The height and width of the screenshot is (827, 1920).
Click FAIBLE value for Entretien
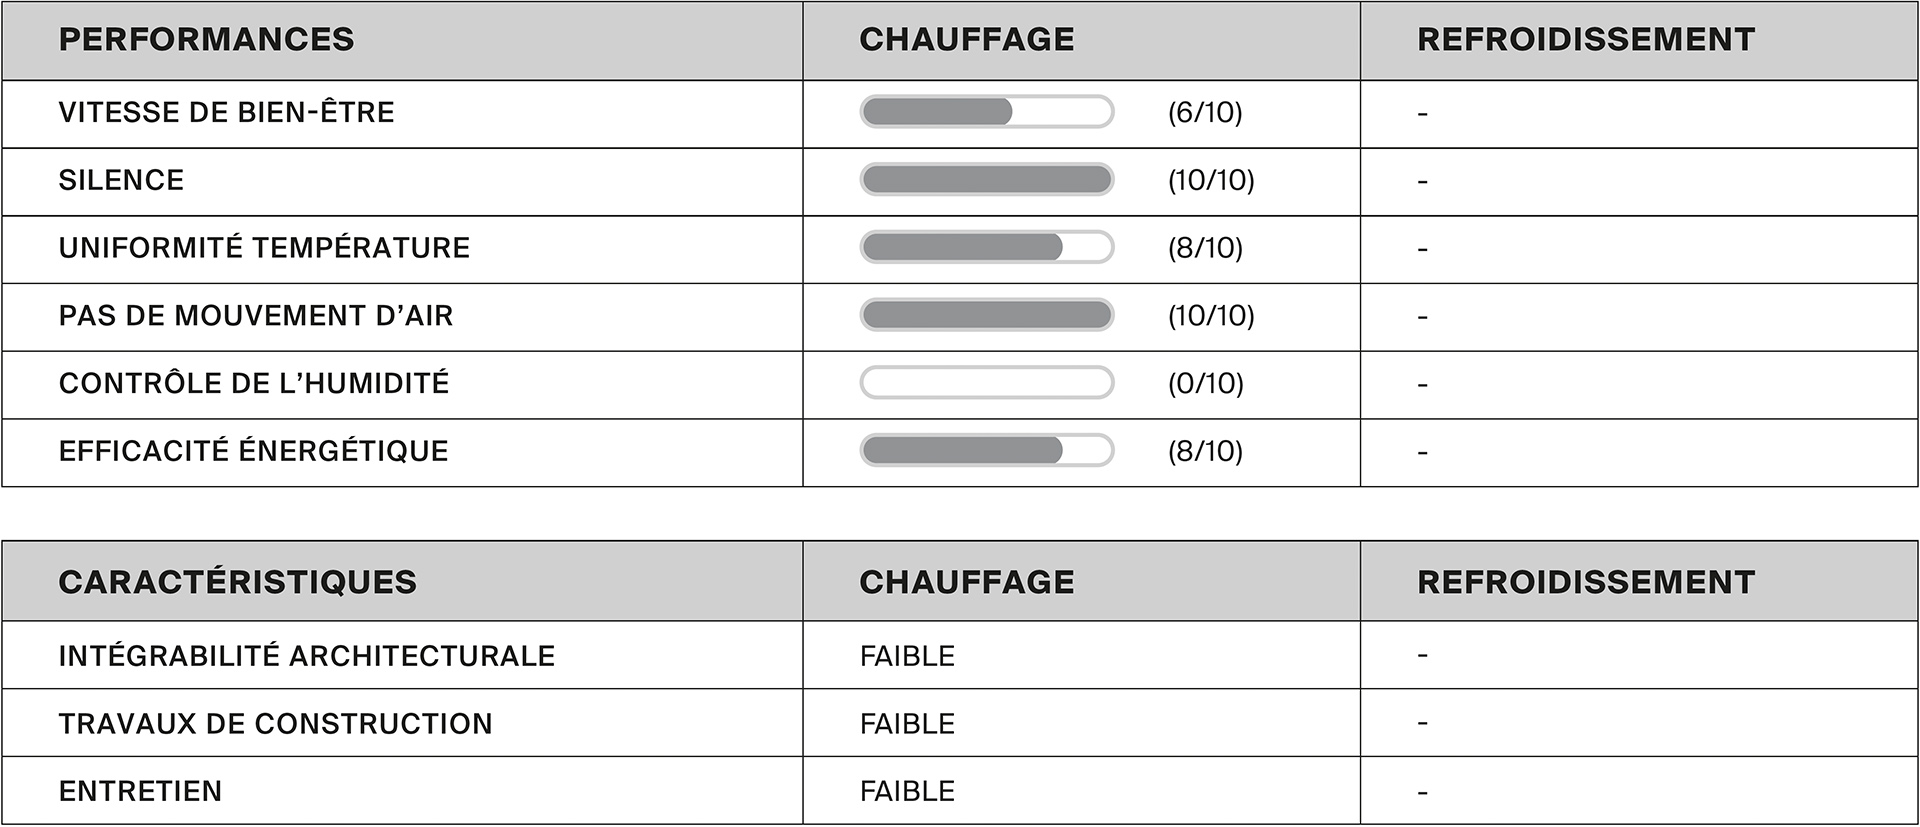907,791
